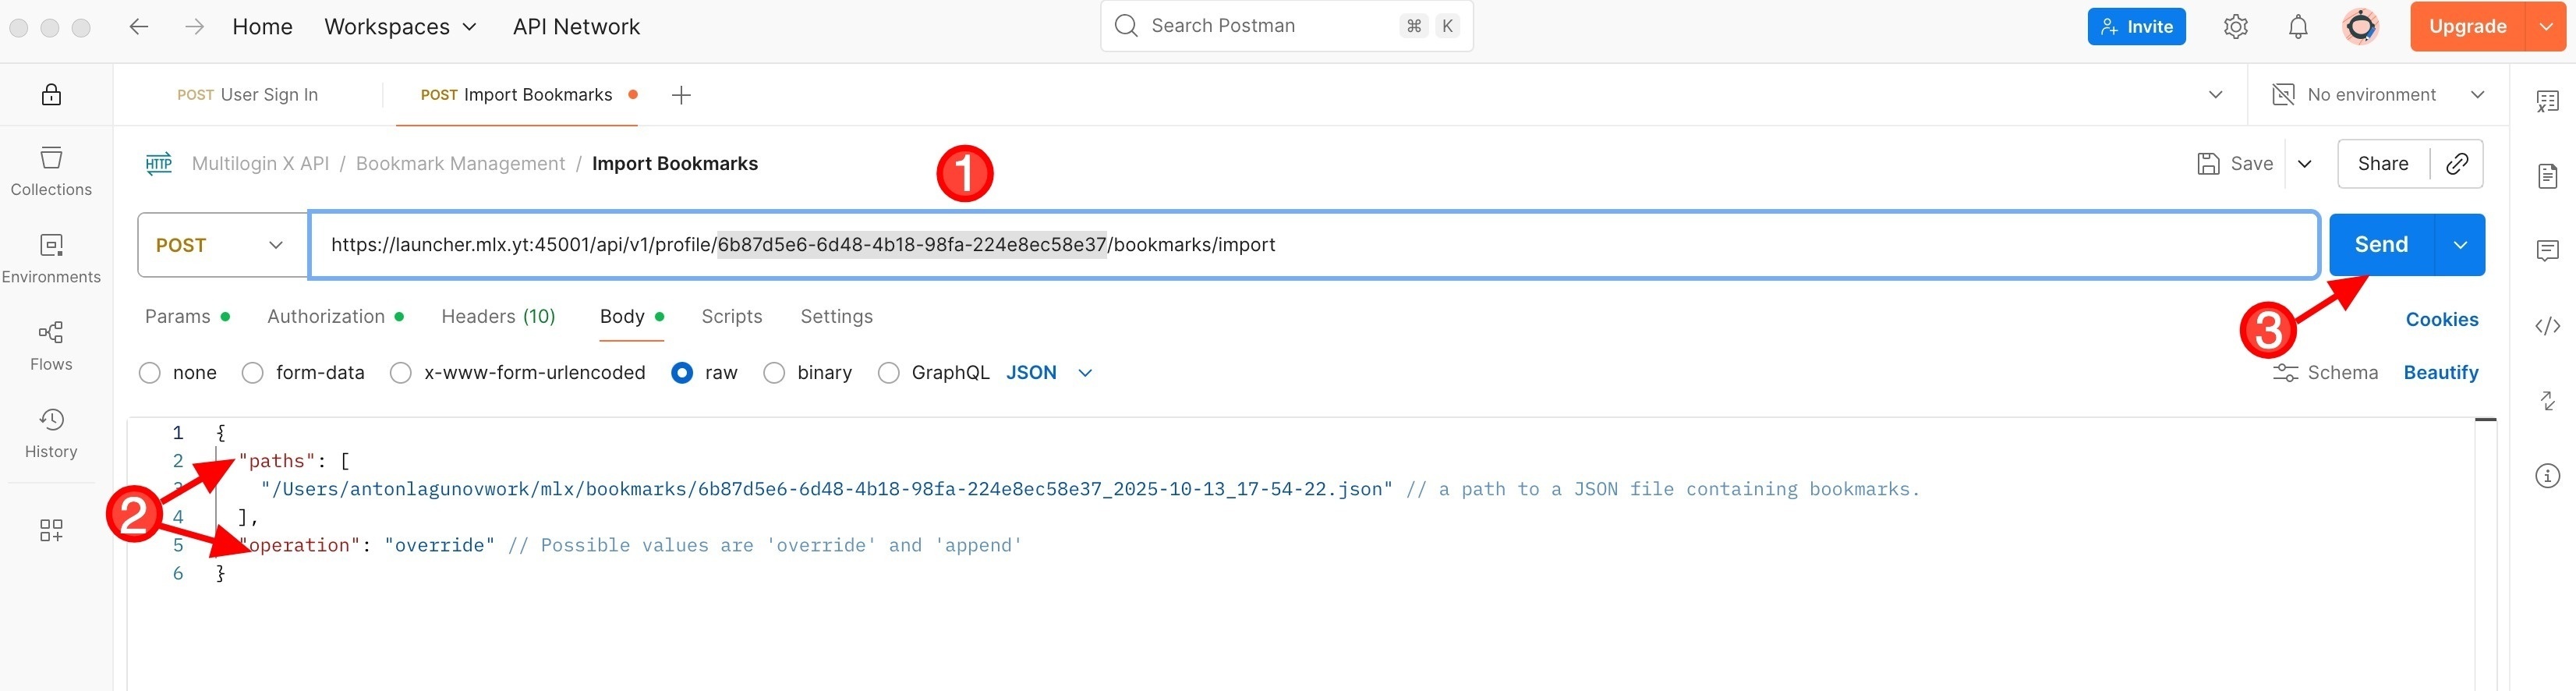The image size is (2576, 691).
Task: Open the user avatar menu
Action: [2361, 27]
